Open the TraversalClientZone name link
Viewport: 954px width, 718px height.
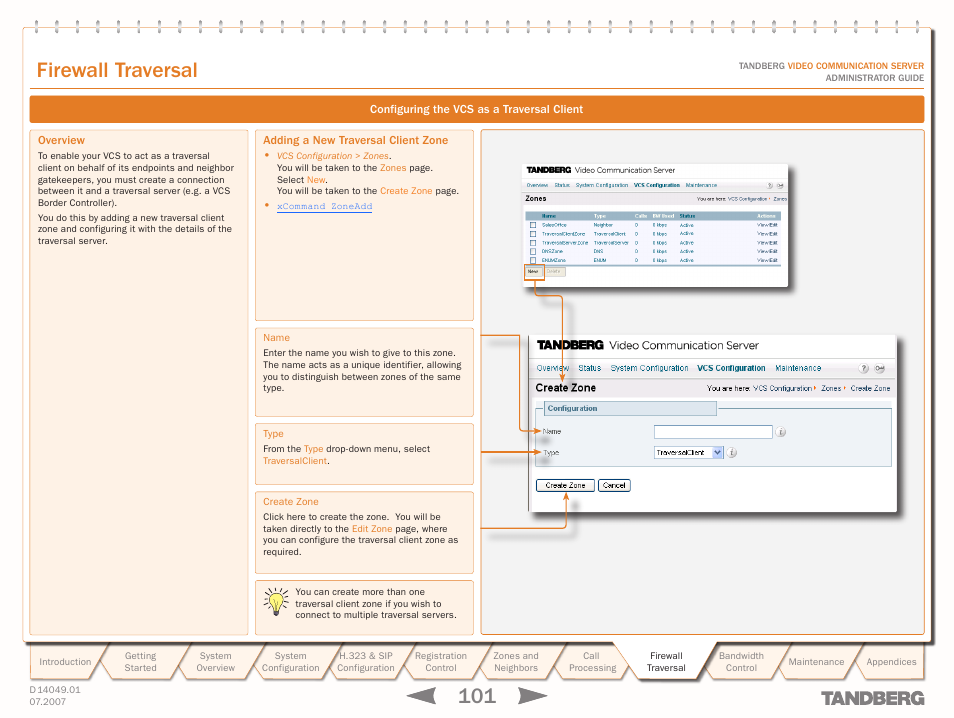tap(563, 234)
